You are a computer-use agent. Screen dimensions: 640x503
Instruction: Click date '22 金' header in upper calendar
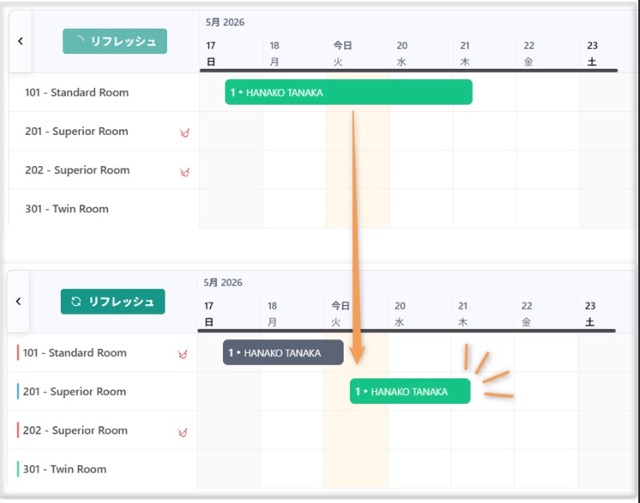pos(529,53)
